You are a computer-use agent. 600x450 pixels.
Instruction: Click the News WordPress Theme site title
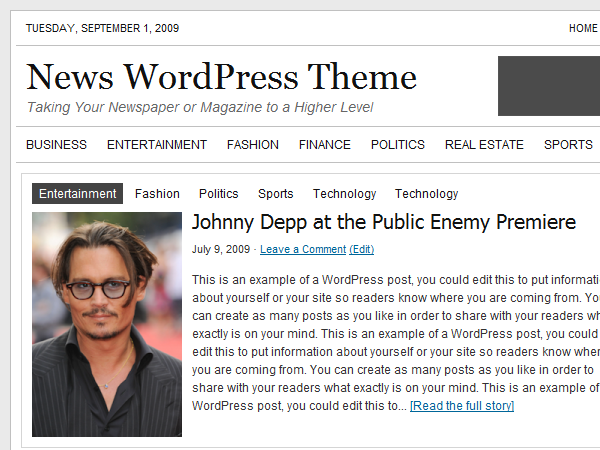pos(222,77)
